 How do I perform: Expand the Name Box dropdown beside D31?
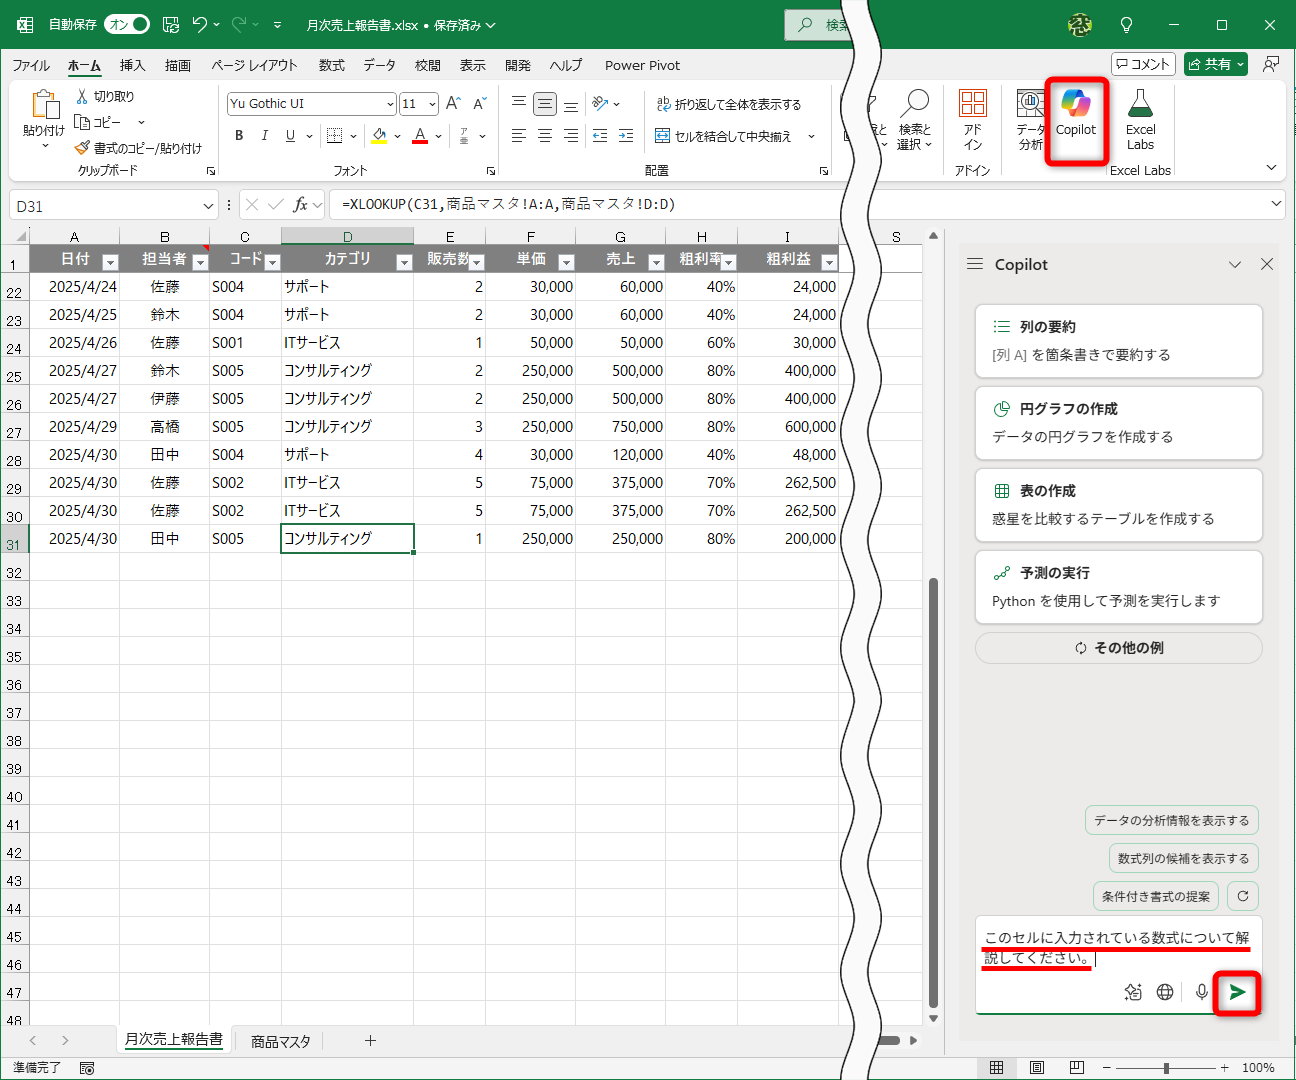coord(208,206)
